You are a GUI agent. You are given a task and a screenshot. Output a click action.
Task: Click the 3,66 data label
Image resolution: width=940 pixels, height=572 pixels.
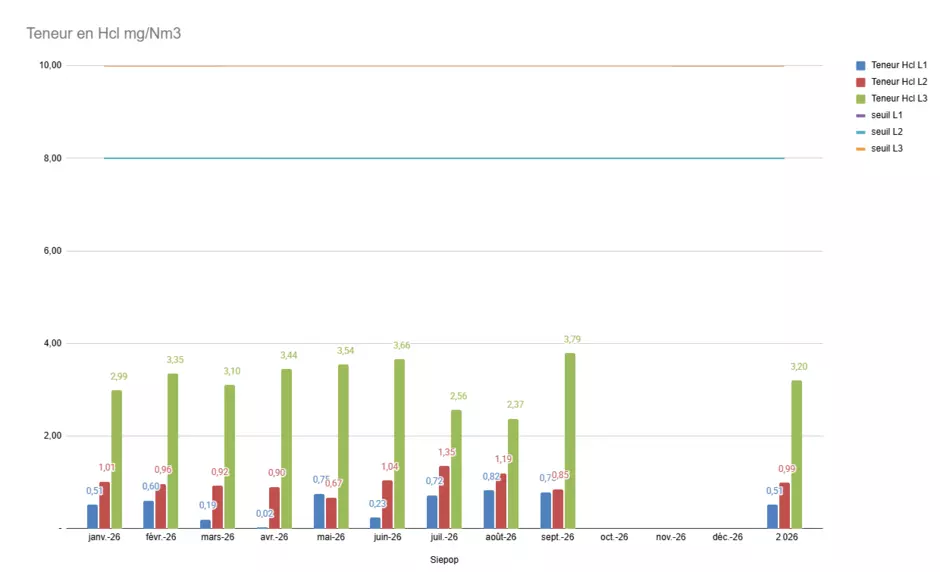(x=402, y=345)
